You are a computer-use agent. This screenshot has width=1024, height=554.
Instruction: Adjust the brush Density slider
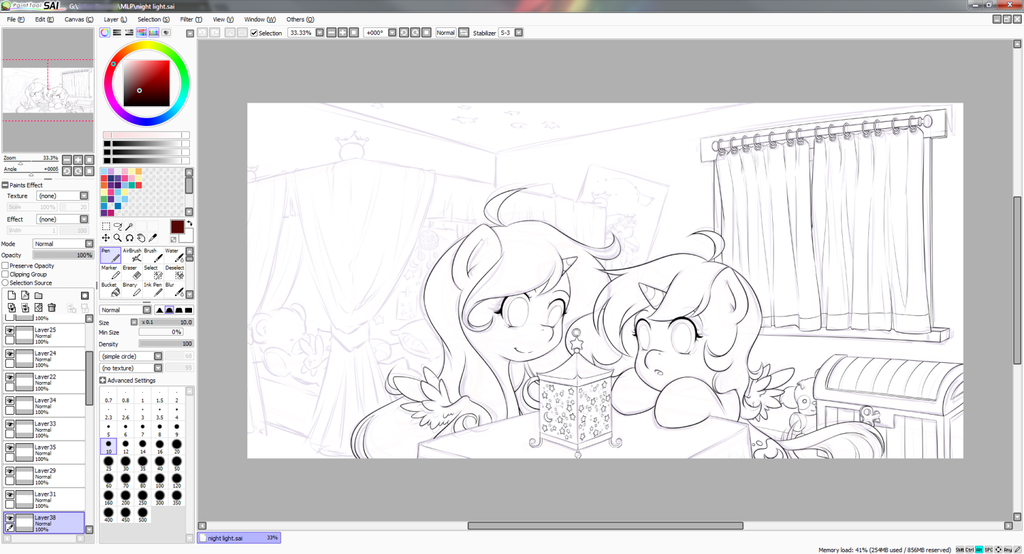pyautogui.click(x=166, y=344)
